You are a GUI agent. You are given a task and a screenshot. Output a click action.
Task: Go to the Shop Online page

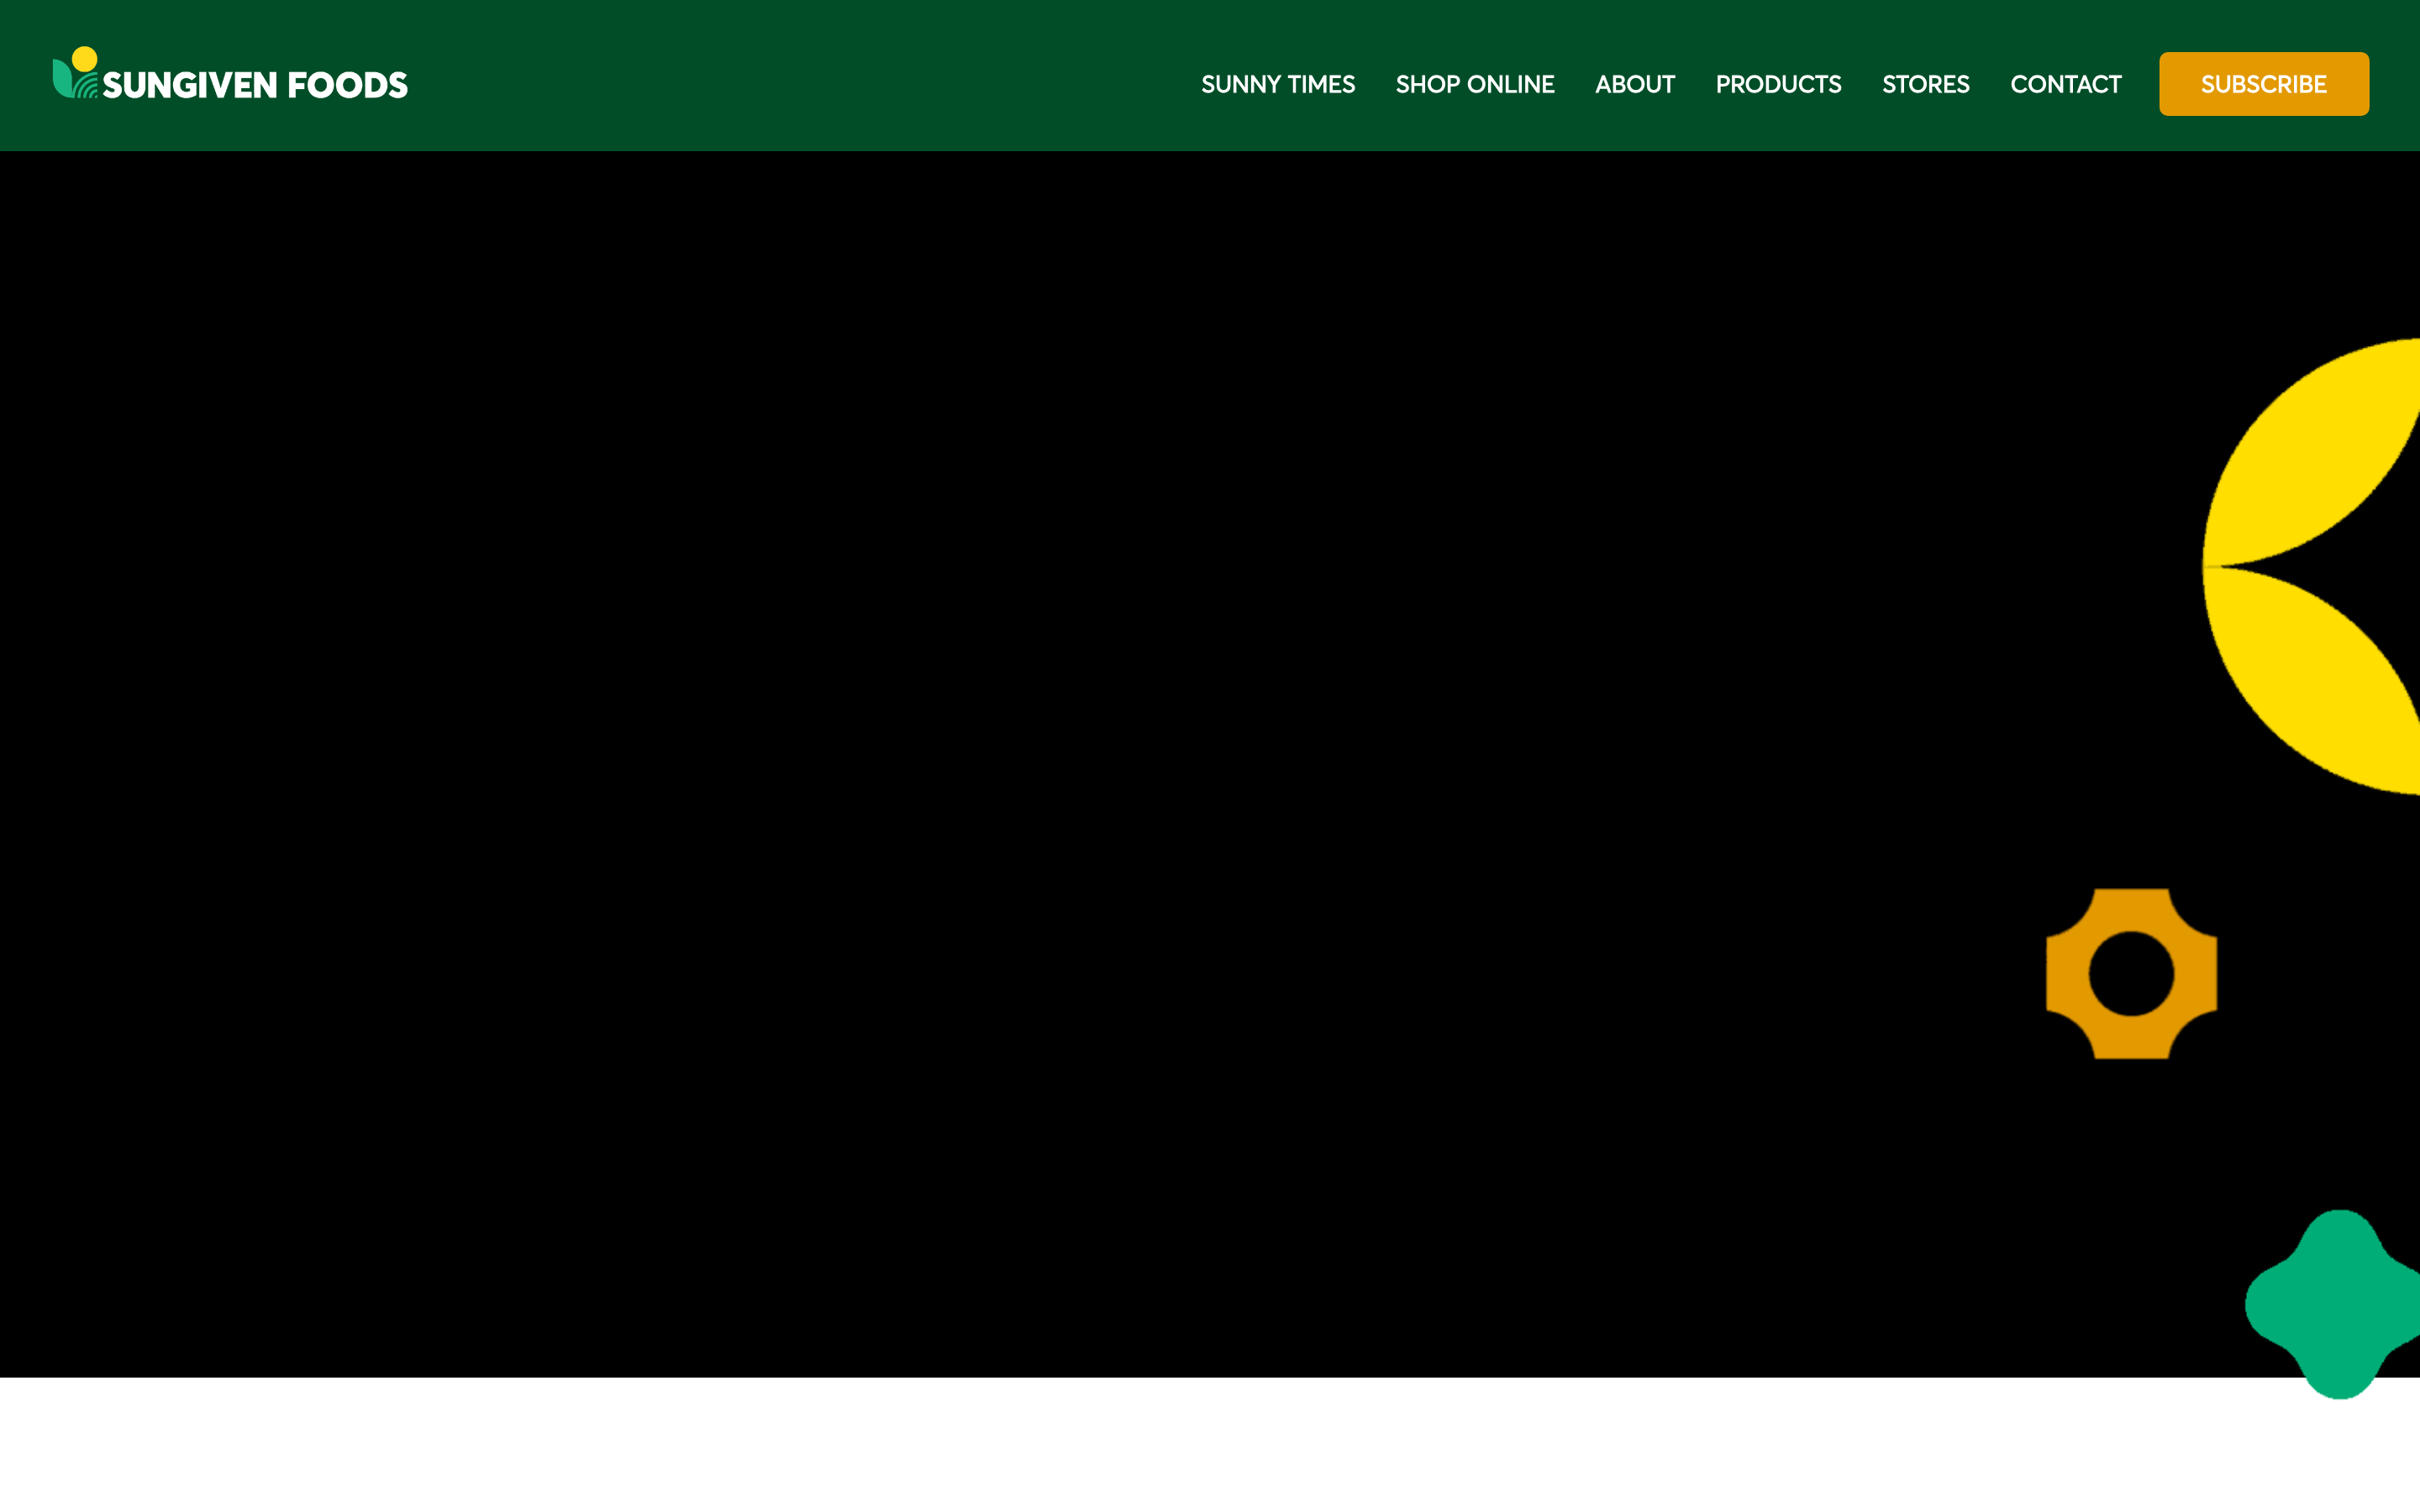[1474, 84]
